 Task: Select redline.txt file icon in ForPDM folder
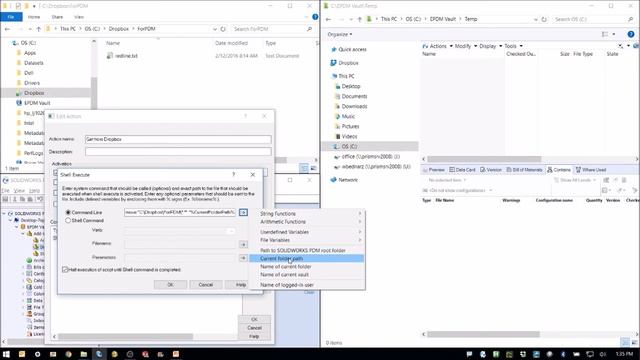pyautogui.click(x=109, y=56)
